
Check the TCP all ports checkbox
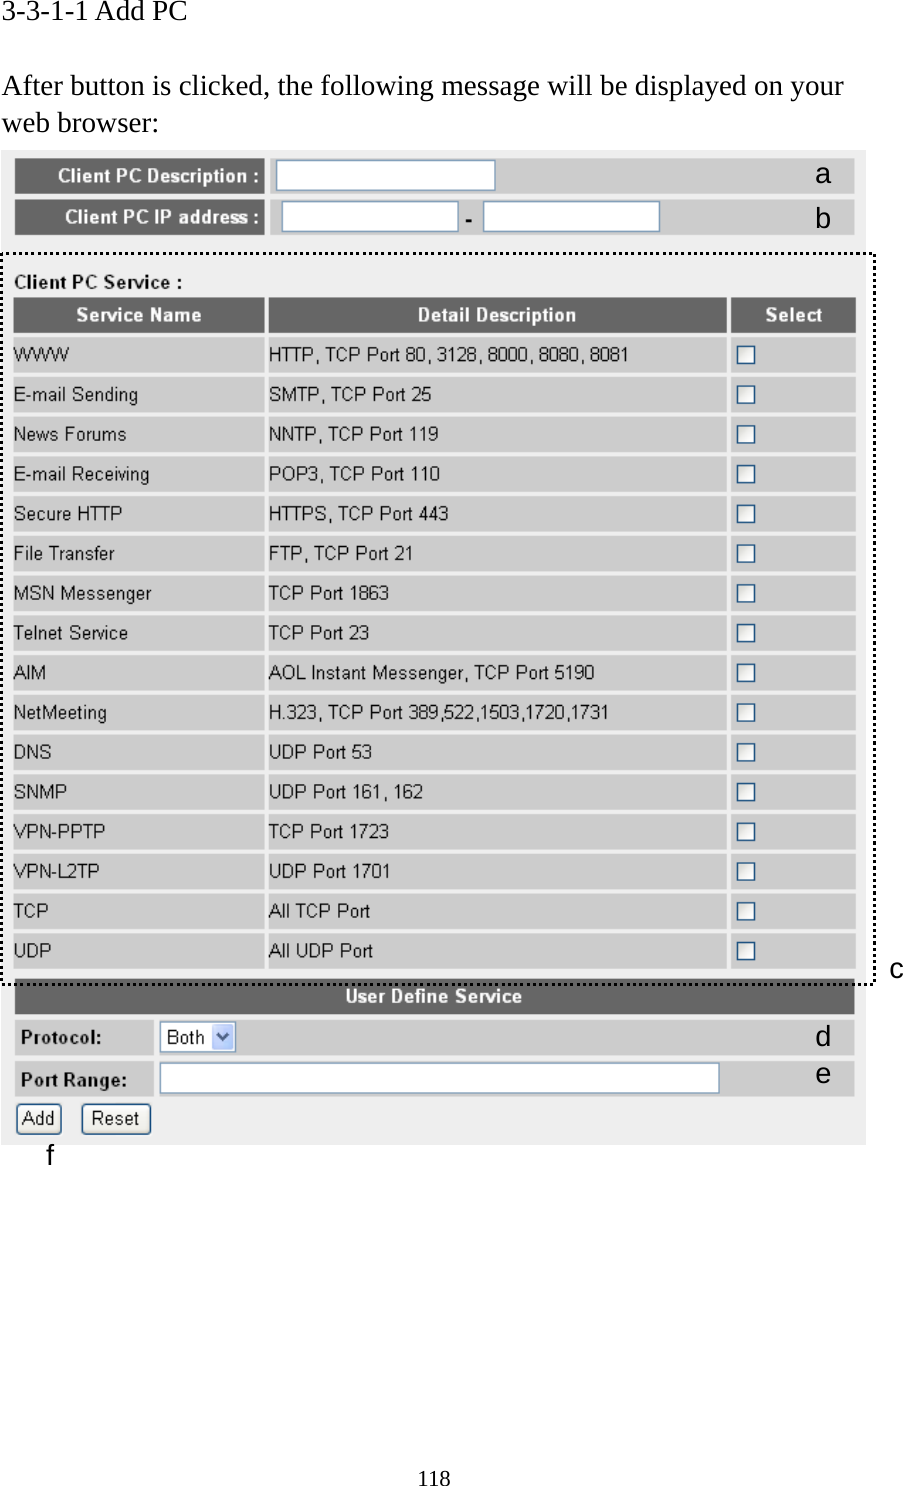(746, 911)
